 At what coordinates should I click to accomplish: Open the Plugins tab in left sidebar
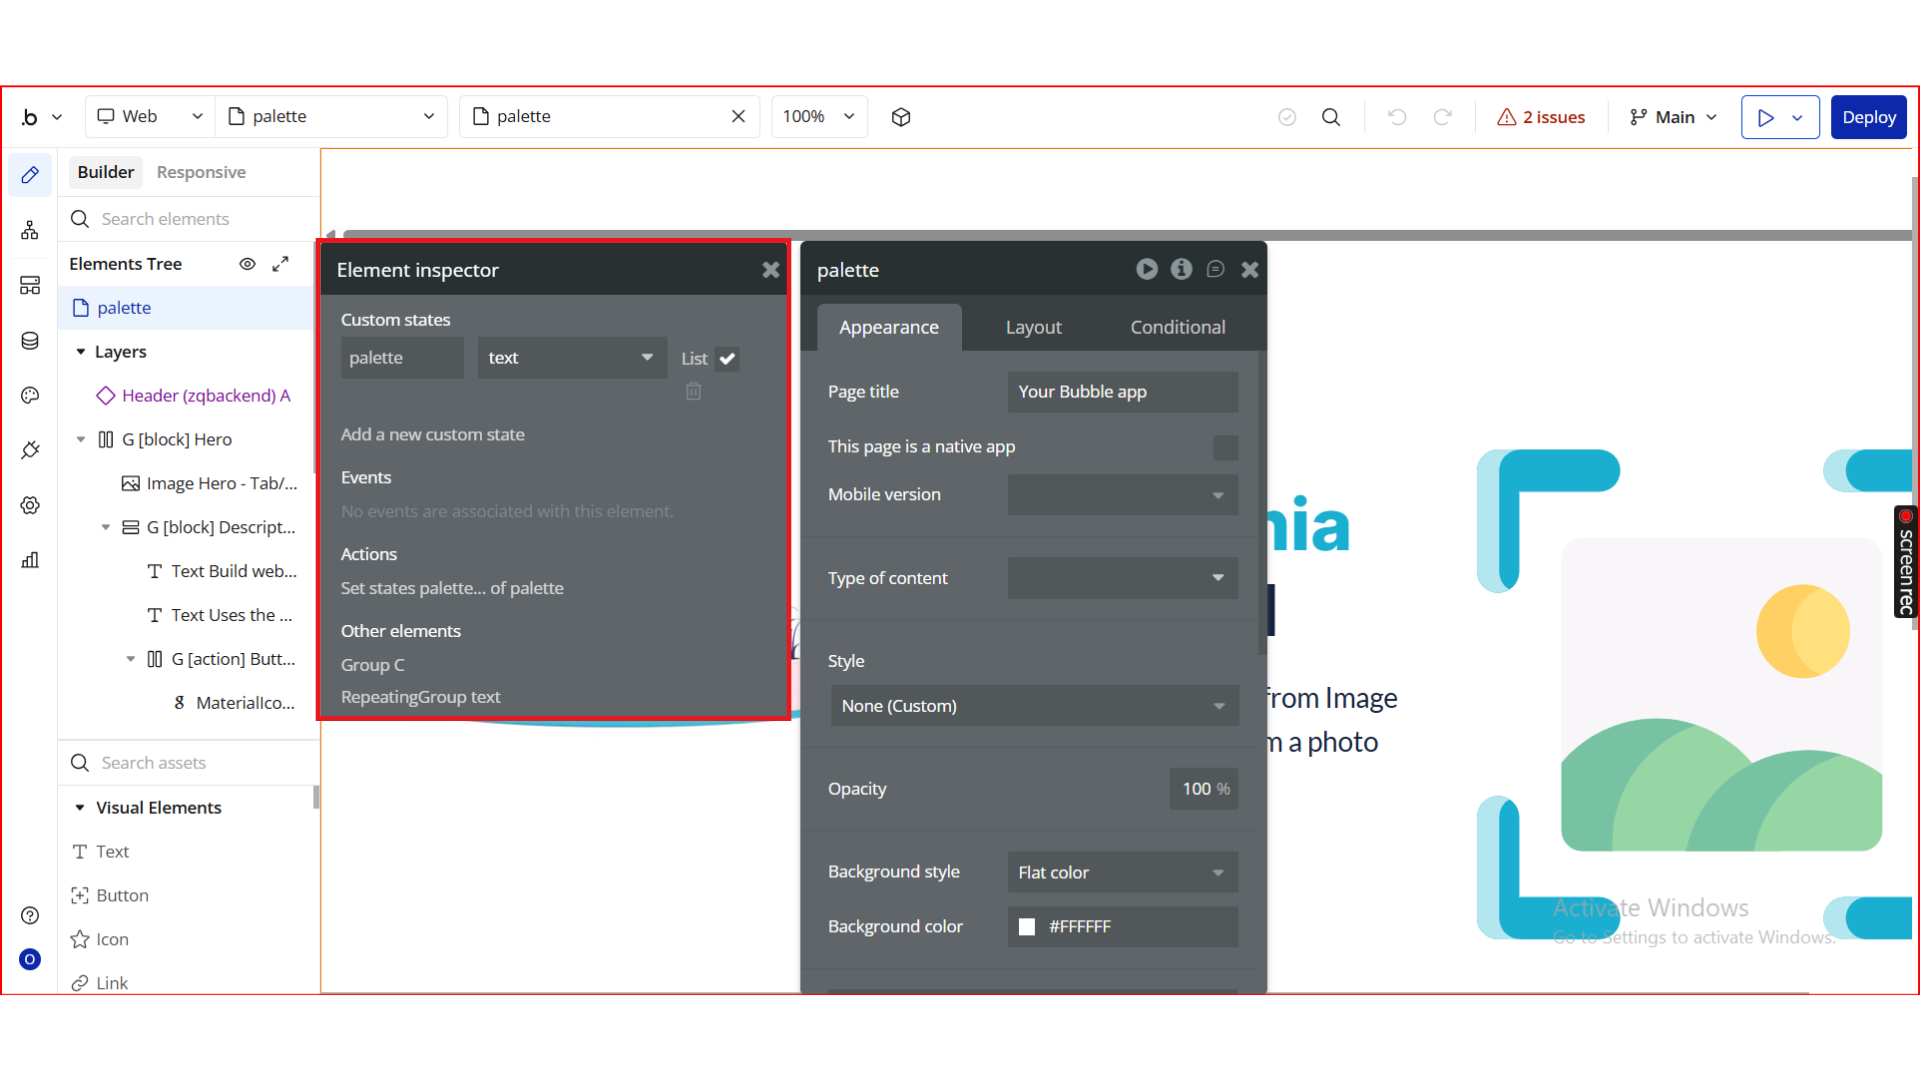(x=30, y=450)
